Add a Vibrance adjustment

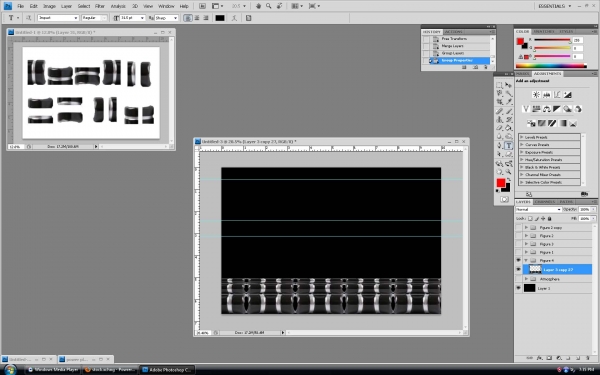coord(526,109)
